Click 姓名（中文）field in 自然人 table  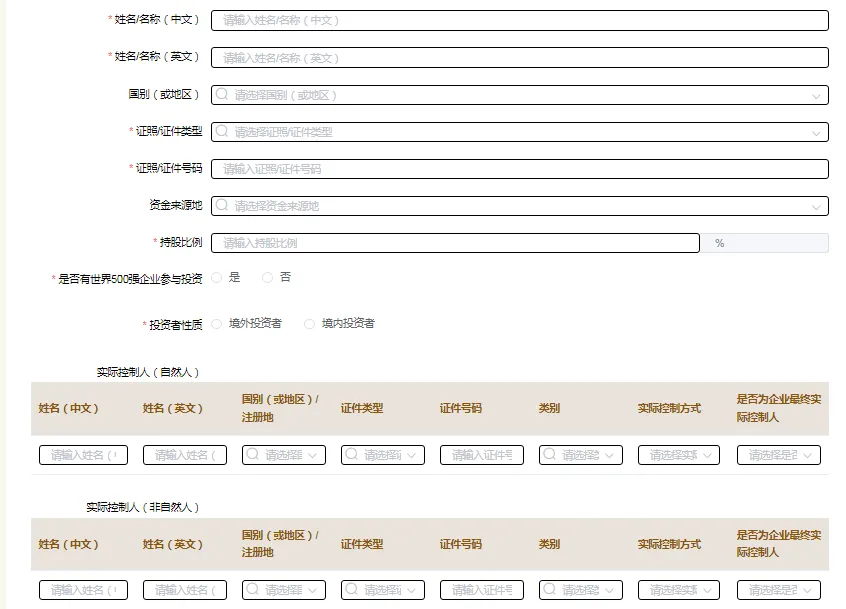coord(83,455)
